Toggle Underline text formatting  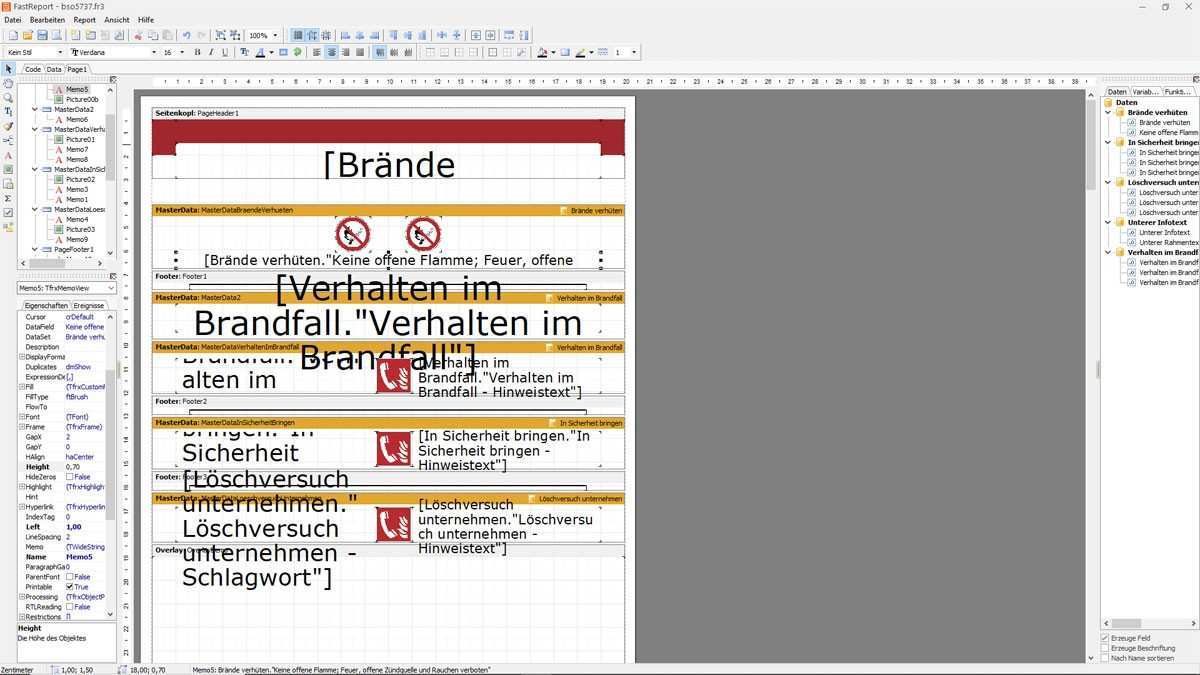[224, 52]
